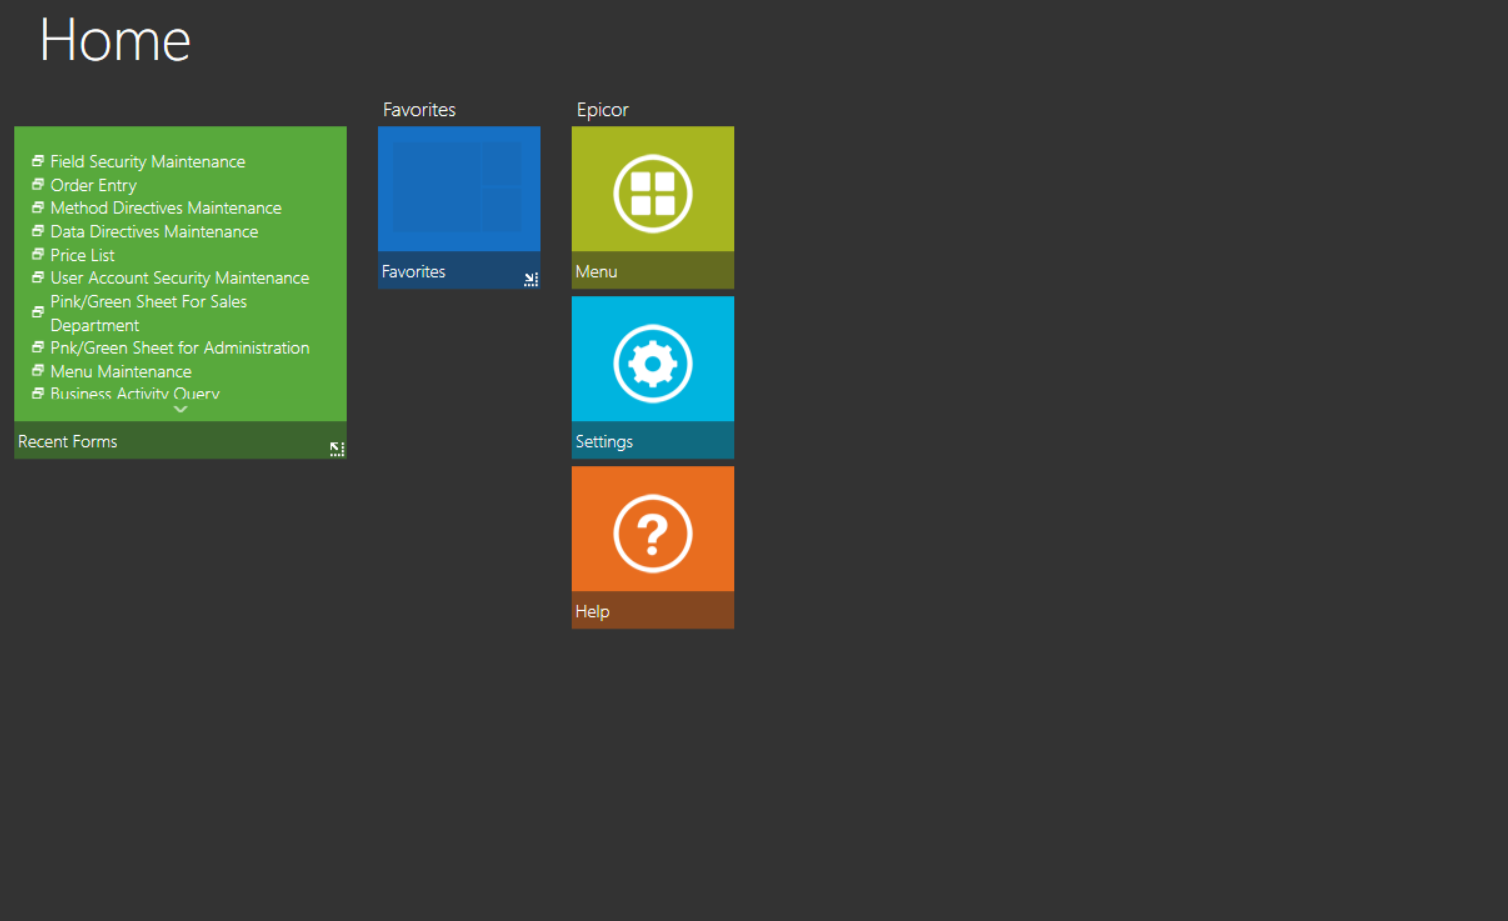The width and height of the screenshot is (1508, 921).
Task: Expand the Recent Forms tile resize icon
Action: (x=337, y=449)
